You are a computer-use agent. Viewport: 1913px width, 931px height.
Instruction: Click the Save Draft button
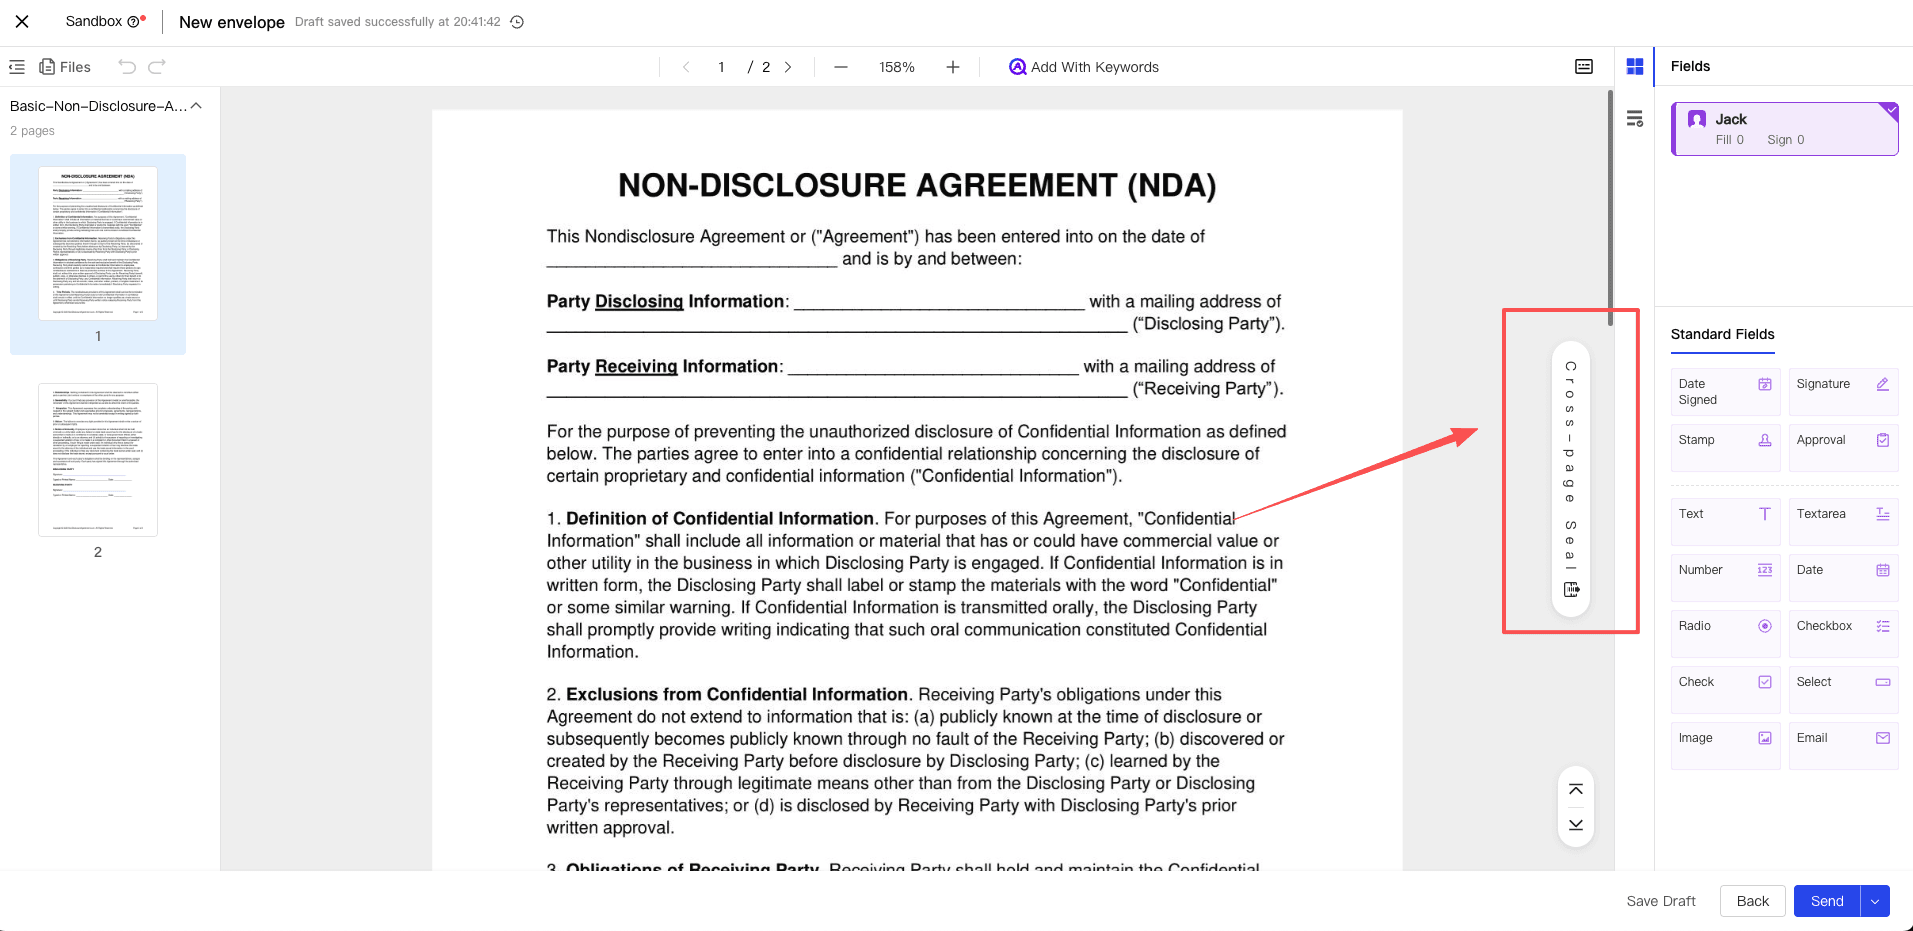1660,901
